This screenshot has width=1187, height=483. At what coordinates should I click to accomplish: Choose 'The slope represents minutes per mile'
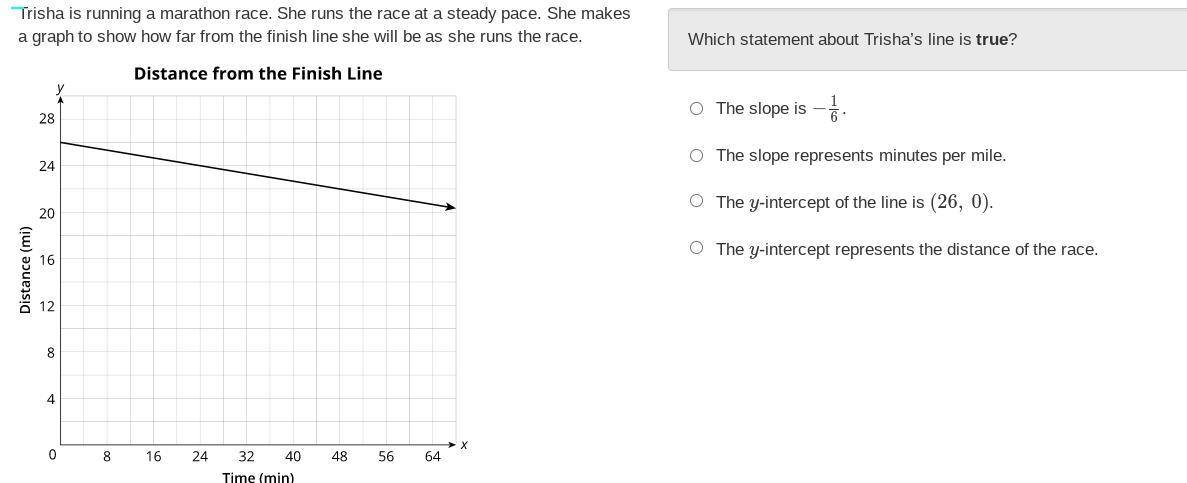pyautogui.click(x=696, y=156)
